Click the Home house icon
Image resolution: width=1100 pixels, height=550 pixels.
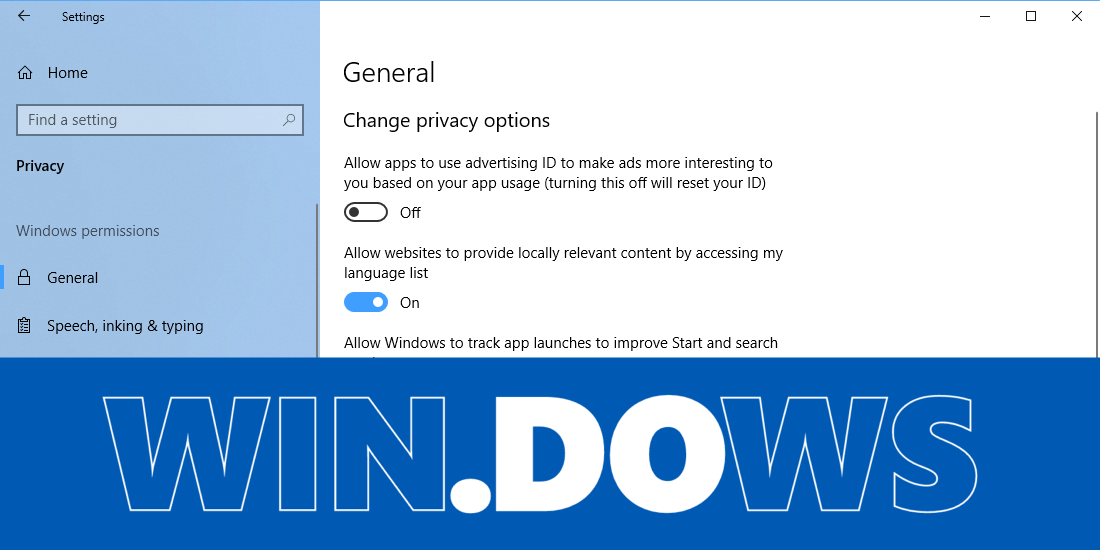tap(25, 73)
